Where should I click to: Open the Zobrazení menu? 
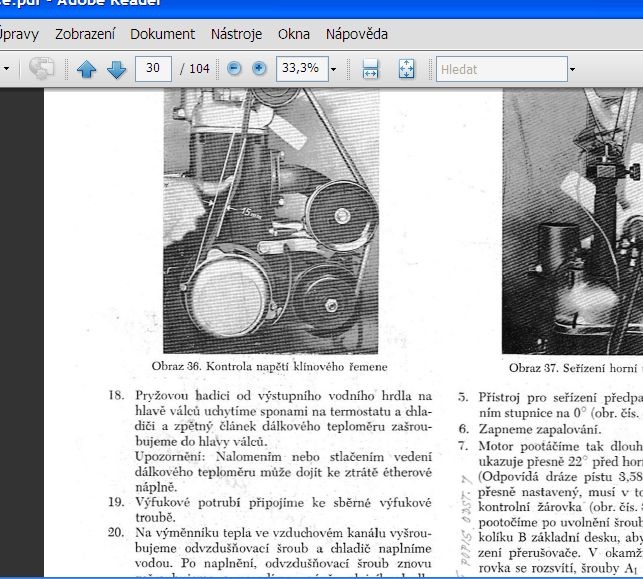click(x=83, y=34)
